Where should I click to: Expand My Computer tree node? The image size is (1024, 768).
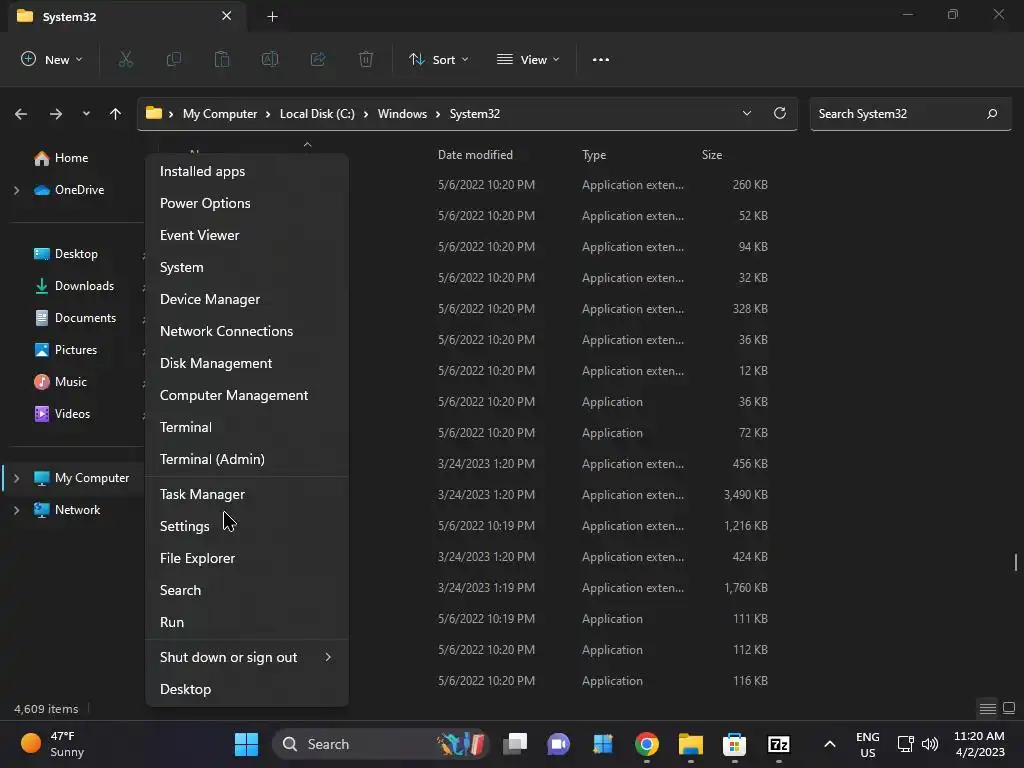[16, 478]
